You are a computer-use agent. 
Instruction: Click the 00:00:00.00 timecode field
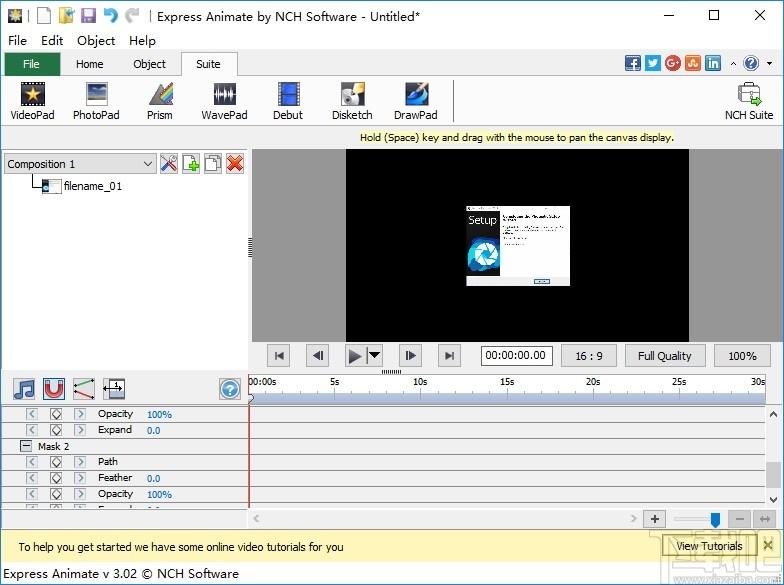point(516,356)
